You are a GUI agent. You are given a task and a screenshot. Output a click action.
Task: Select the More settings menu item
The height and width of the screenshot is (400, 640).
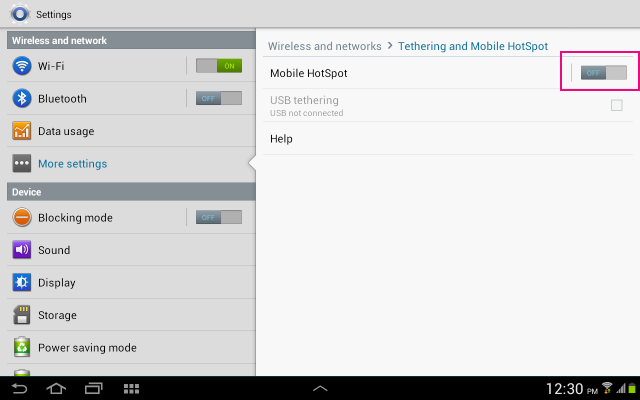tap(131, 164)
